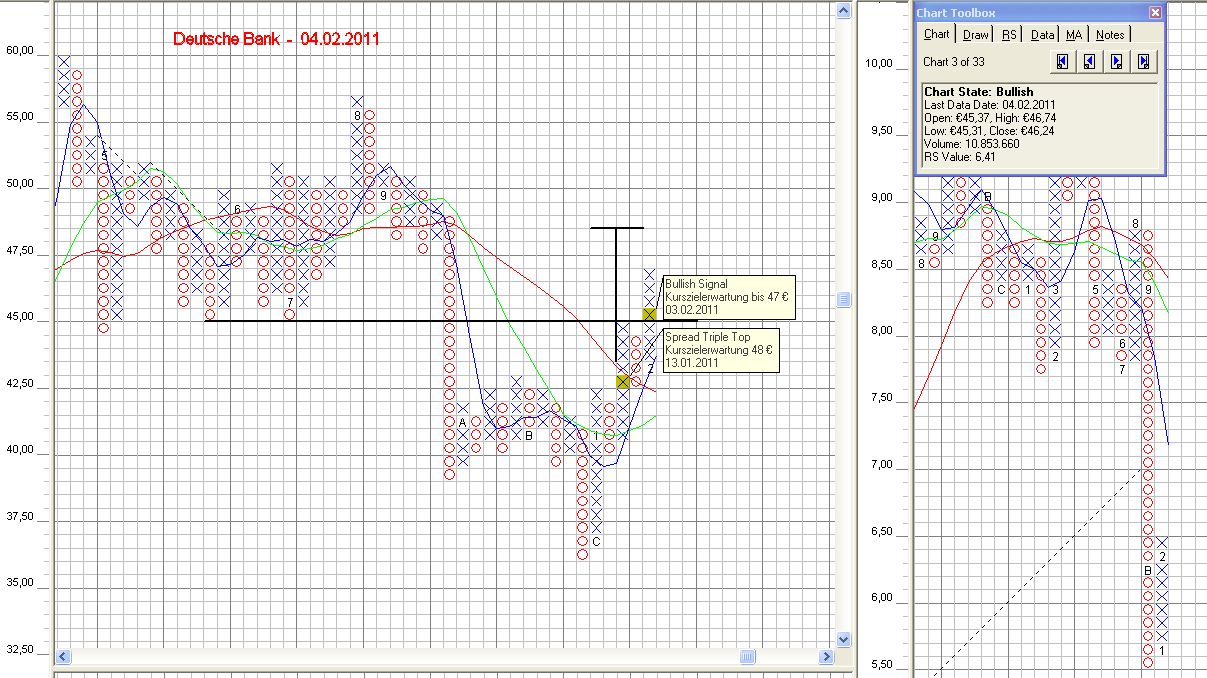The height and width of the screenshot is (678, 1207).
Task: Click 'Last Data Date: 04.02.2011' line
Action: (990, 104)
